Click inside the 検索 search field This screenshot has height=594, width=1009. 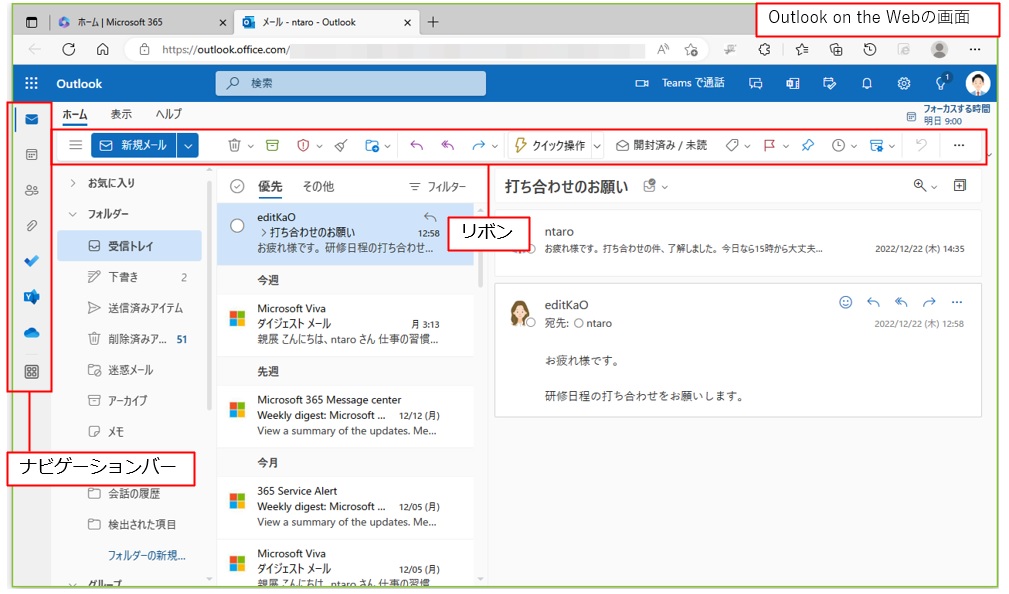(x=349, y=83)
